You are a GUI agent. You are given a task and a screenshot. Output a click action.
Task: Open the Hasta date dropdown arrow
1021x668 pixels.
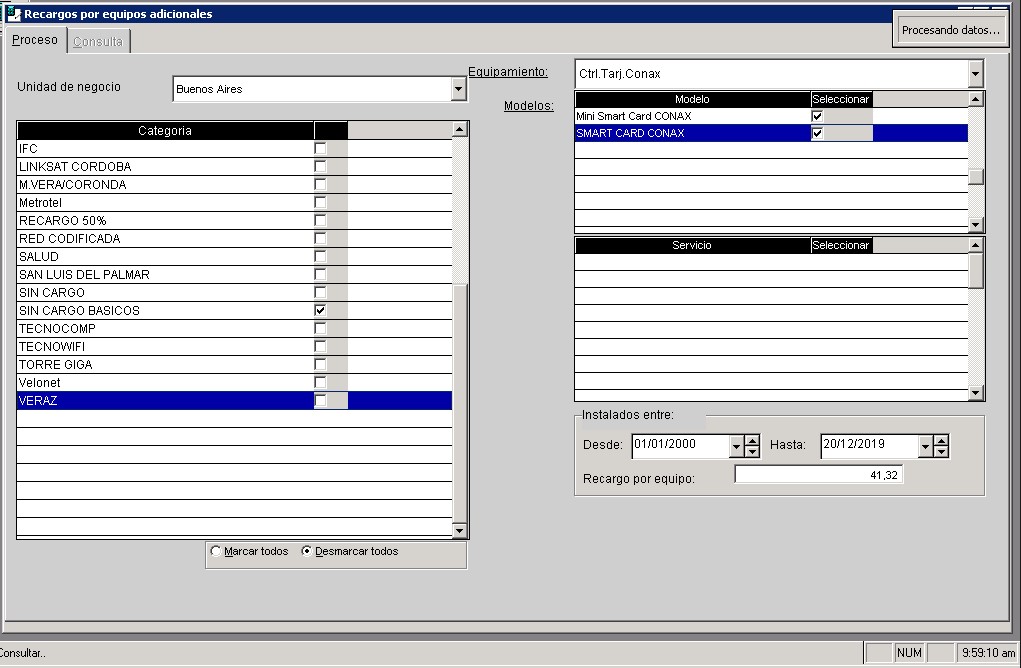pos(925,446)
